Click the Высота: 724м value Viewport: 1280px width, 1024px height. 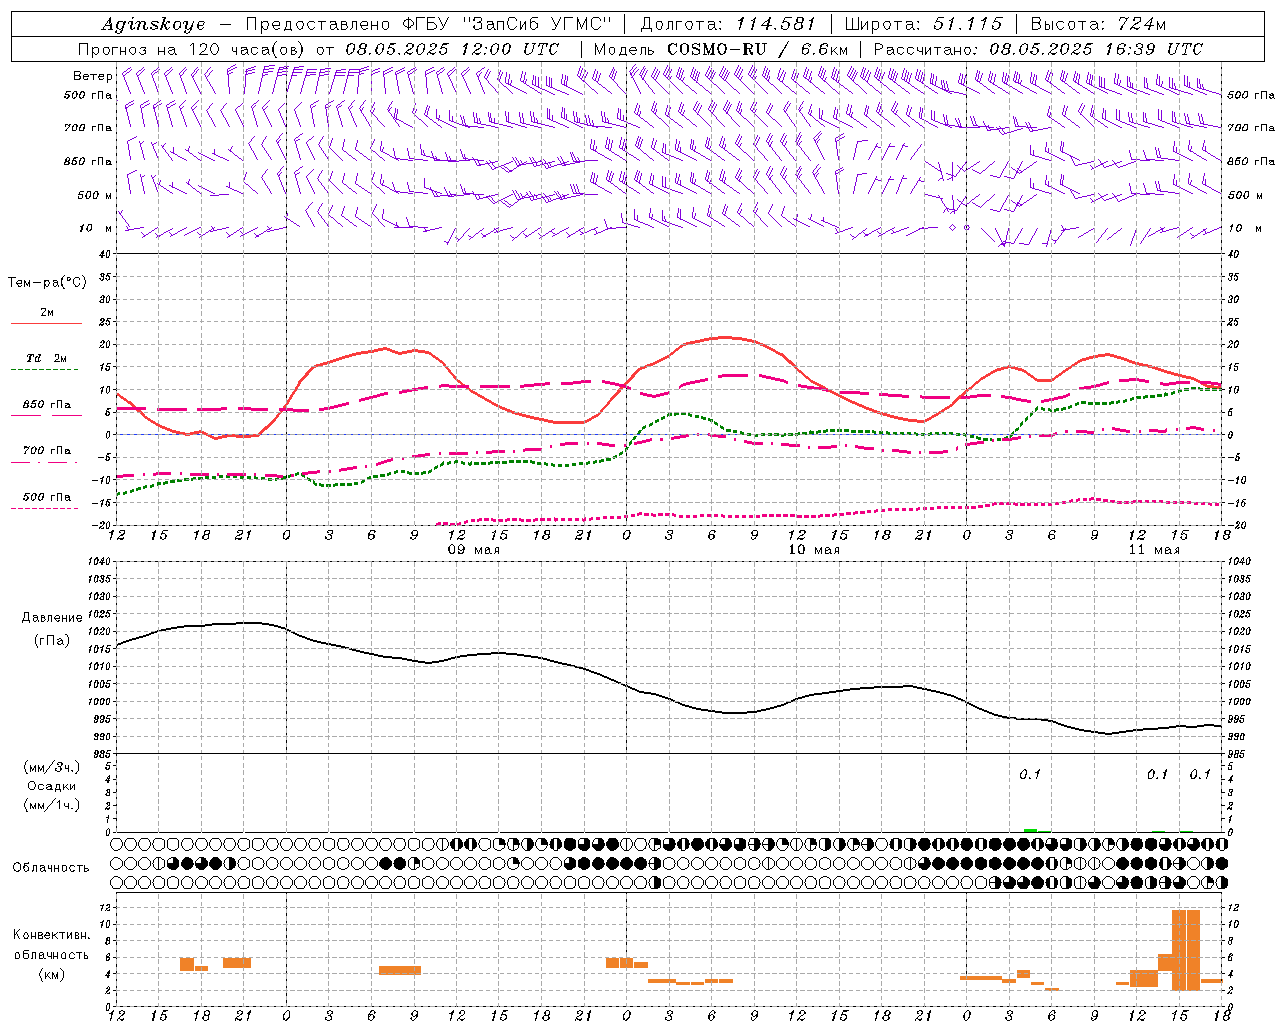click(1097, 24)
